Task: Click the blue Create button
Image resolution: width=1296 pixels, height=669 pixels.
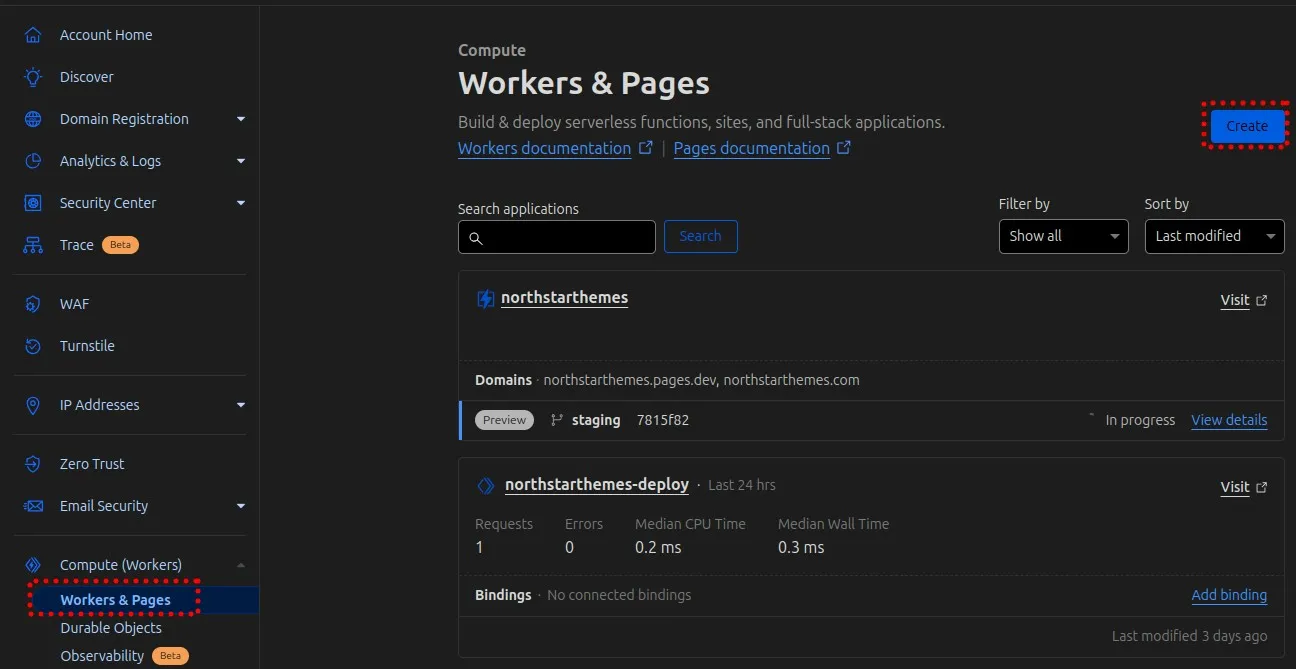Action: [x=1247, y=126]
